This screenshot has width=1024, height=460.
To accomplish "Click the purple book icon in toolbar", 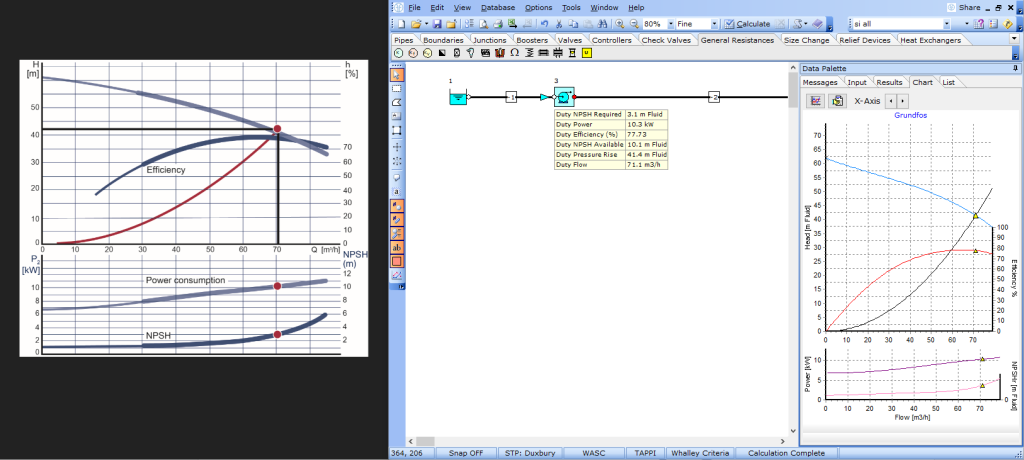I will [x=818, y=24].
